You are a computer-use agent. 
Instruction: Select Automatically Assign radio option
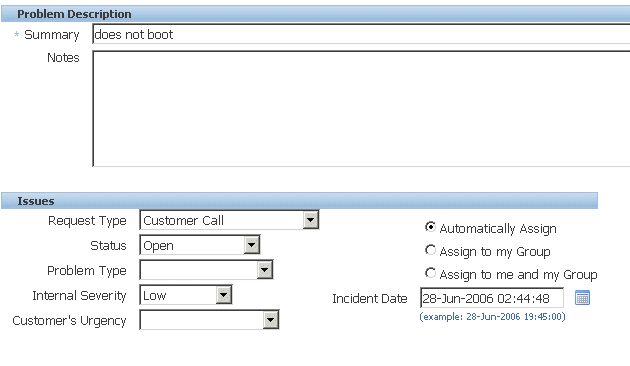coord(430,227)
